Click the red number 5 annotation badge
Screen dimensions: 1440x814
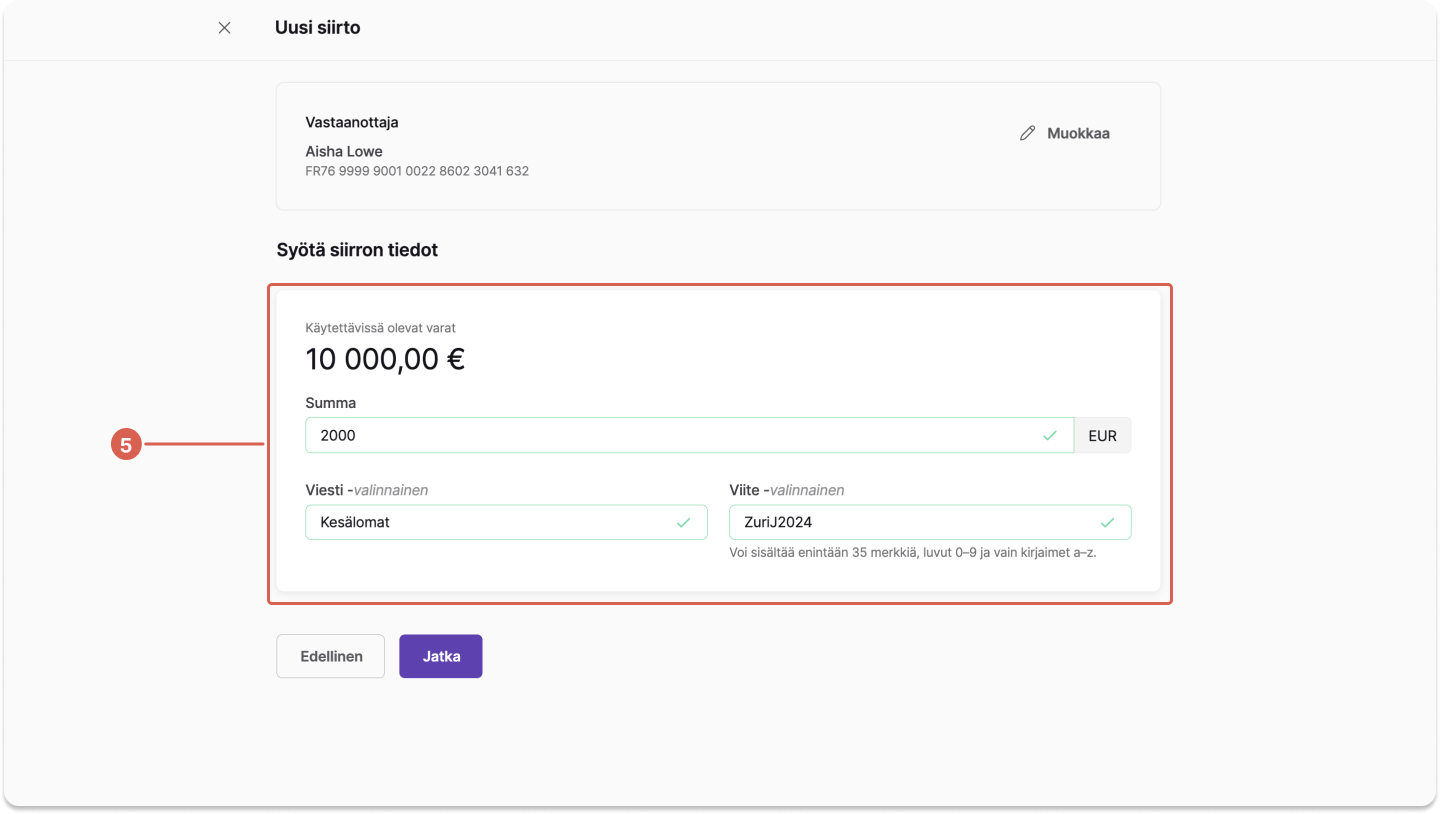125,445
